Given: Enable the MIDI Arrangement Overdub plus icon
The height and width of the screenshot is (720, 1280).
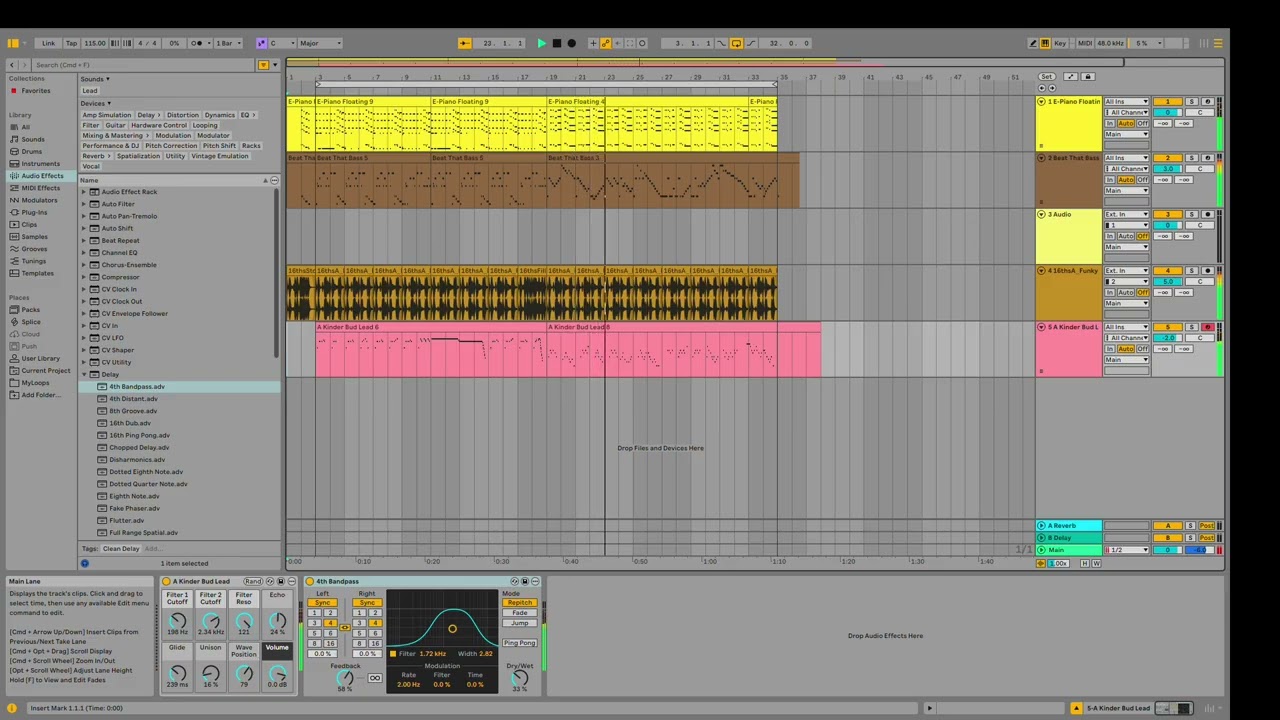Looking at the screenshot, I should [593, 43].
